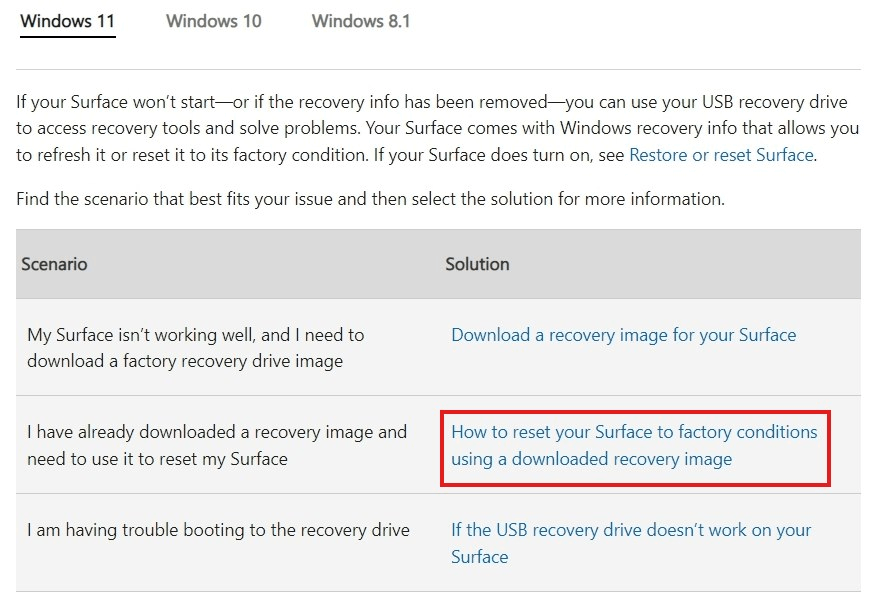Select the Windows 8.1 tab

tap(361, 21)
